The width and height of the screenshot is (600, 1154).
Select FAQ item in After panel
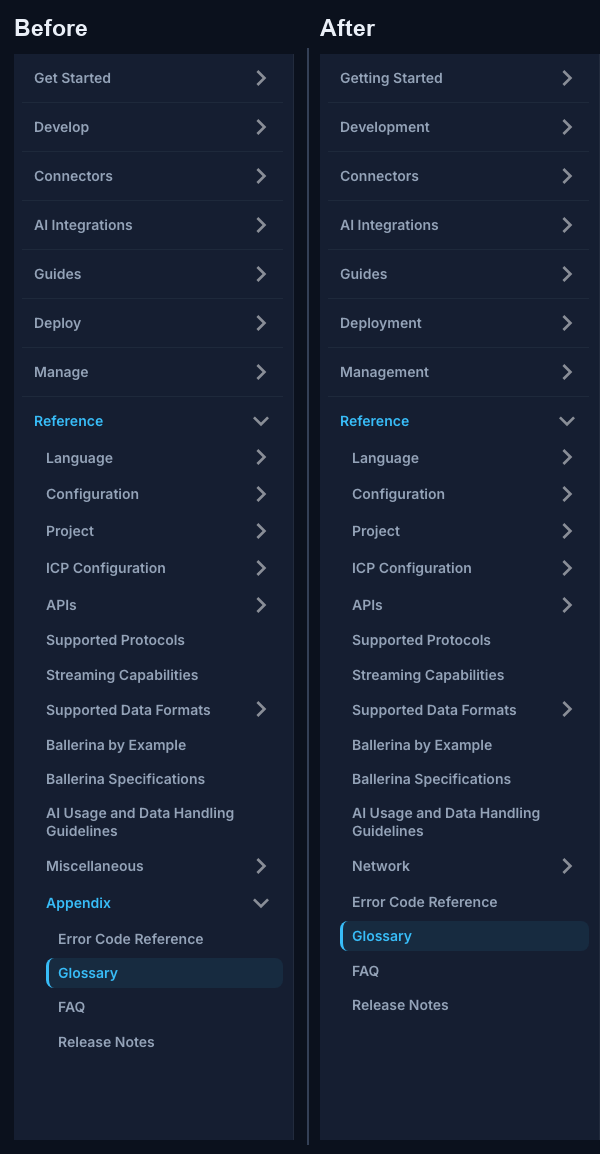(x=365, y=971)
